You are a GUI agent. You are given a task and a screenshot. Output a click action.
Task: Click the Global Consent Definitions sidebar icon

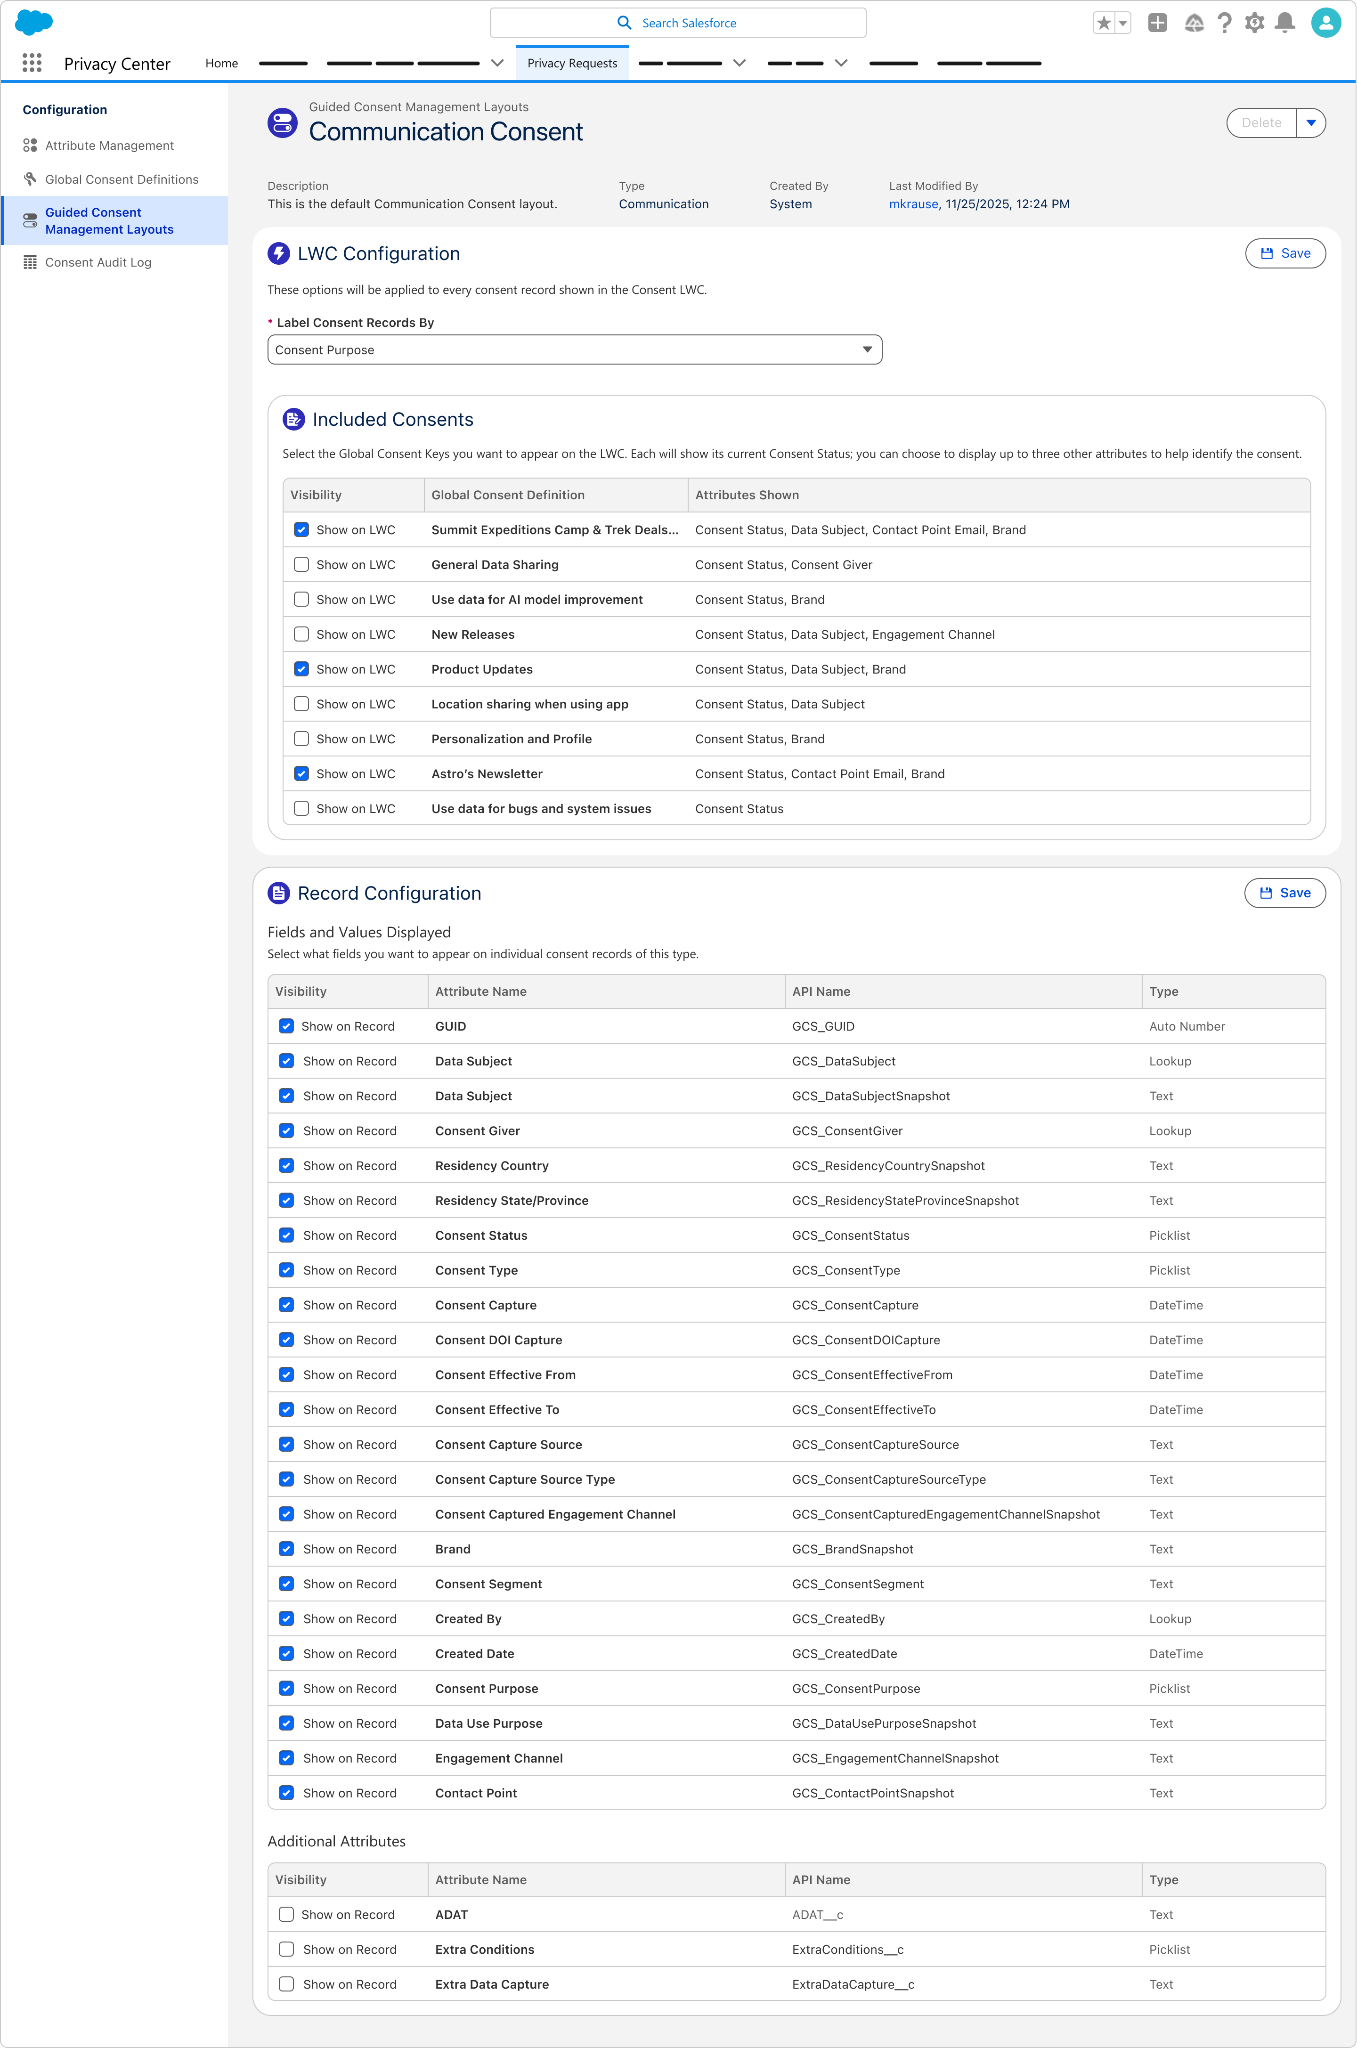(x=30, y=179)
